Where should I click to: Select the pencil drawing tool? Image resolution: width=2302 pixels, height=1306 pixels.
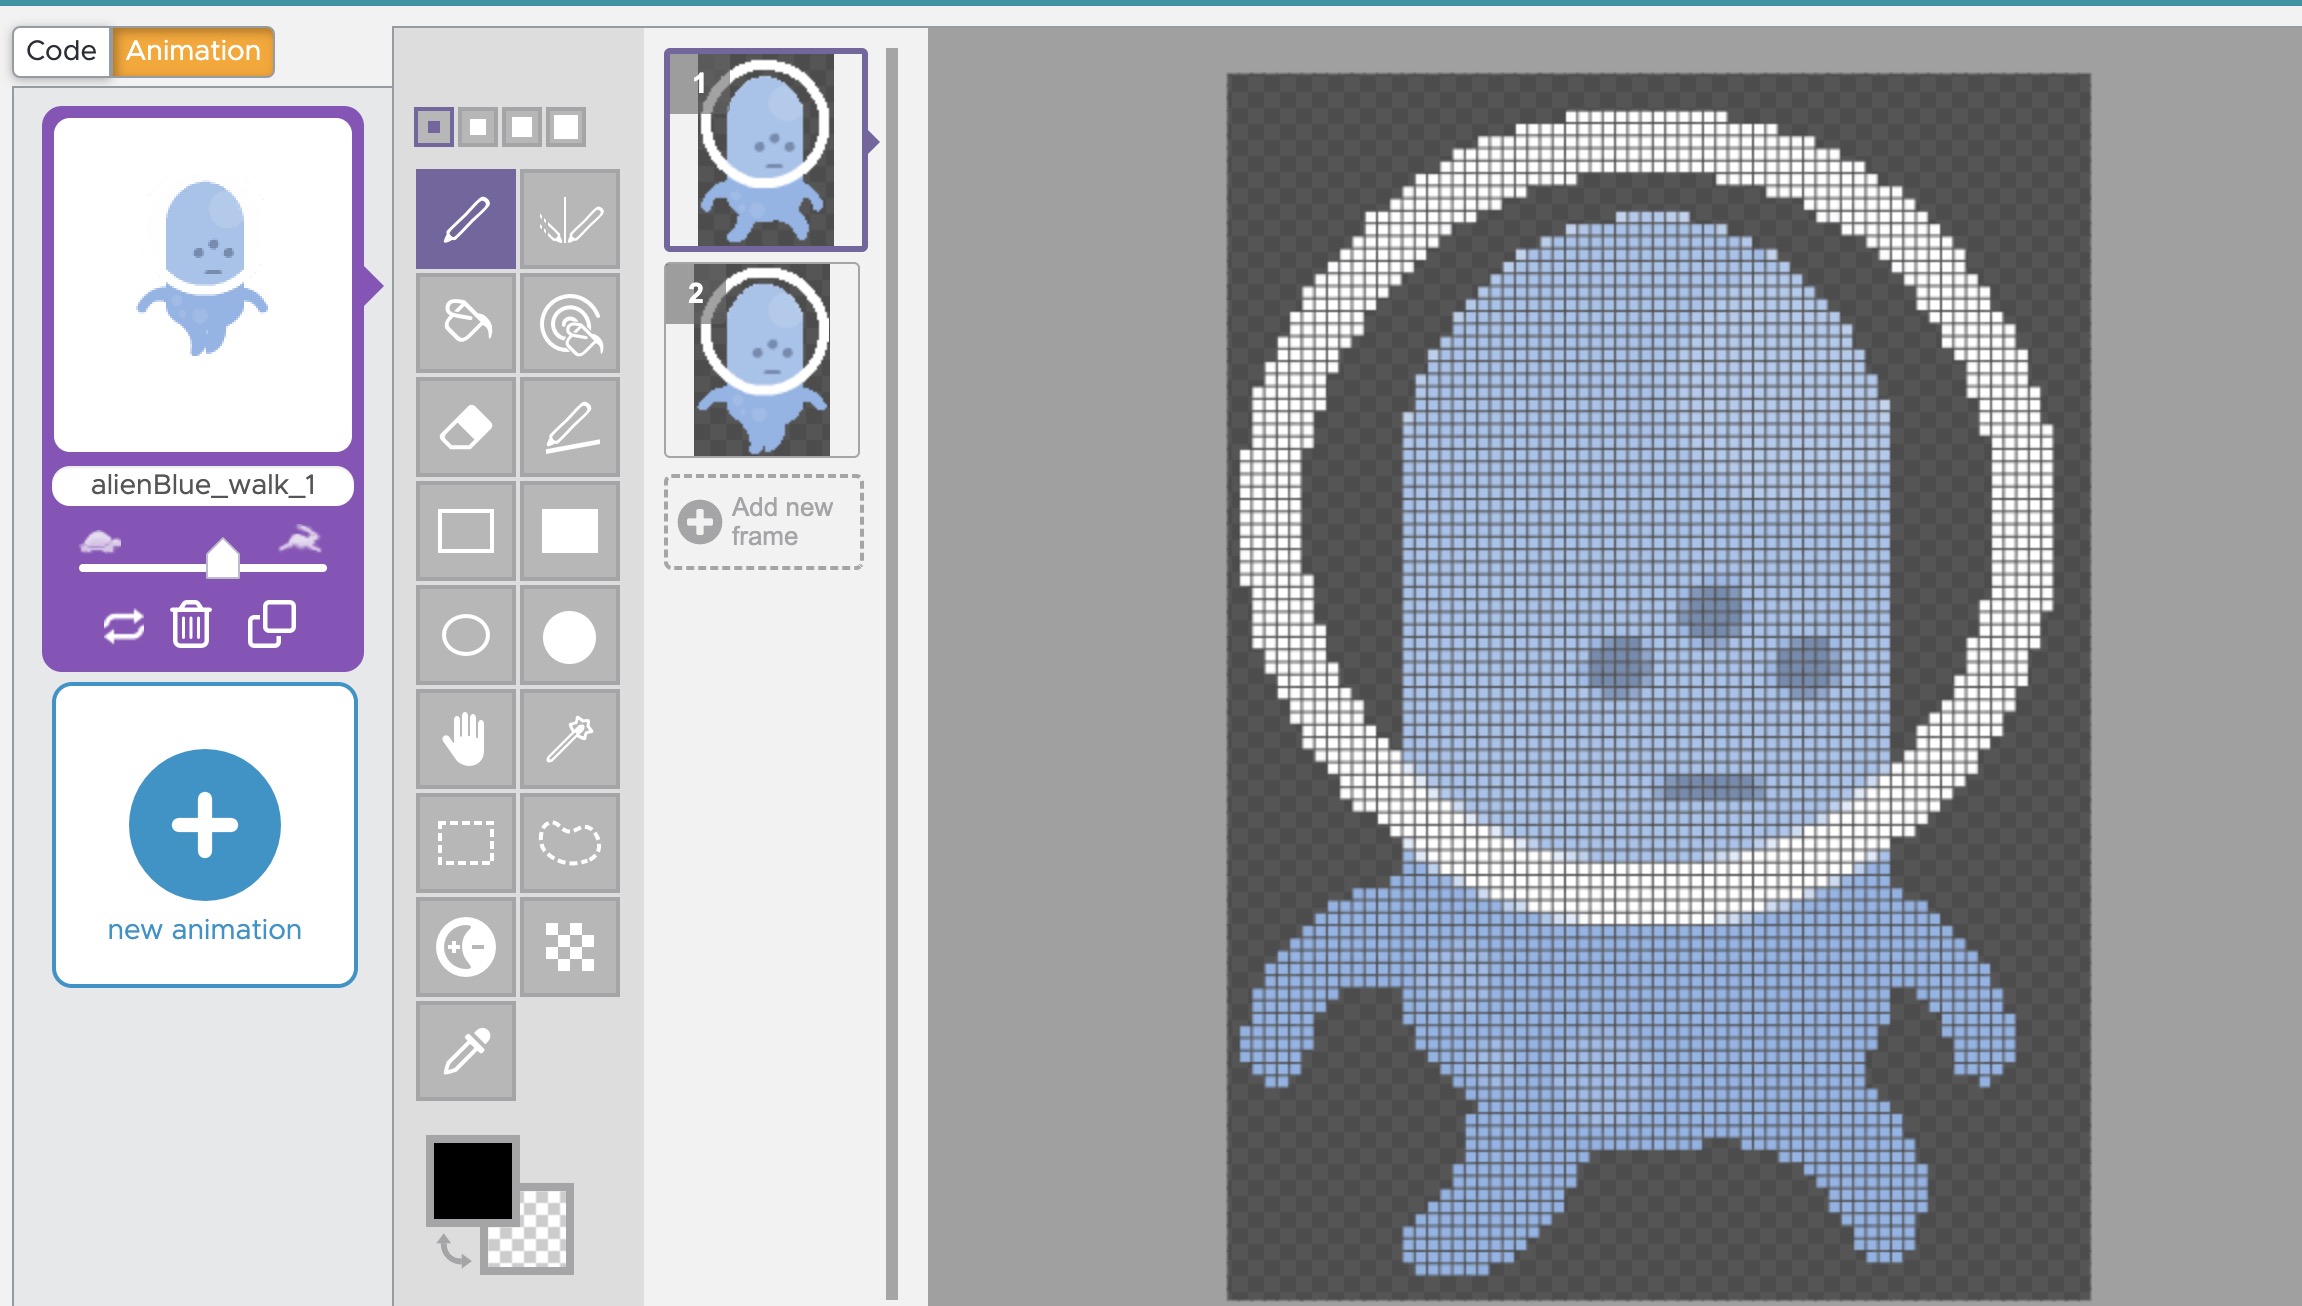coord(466,219)
